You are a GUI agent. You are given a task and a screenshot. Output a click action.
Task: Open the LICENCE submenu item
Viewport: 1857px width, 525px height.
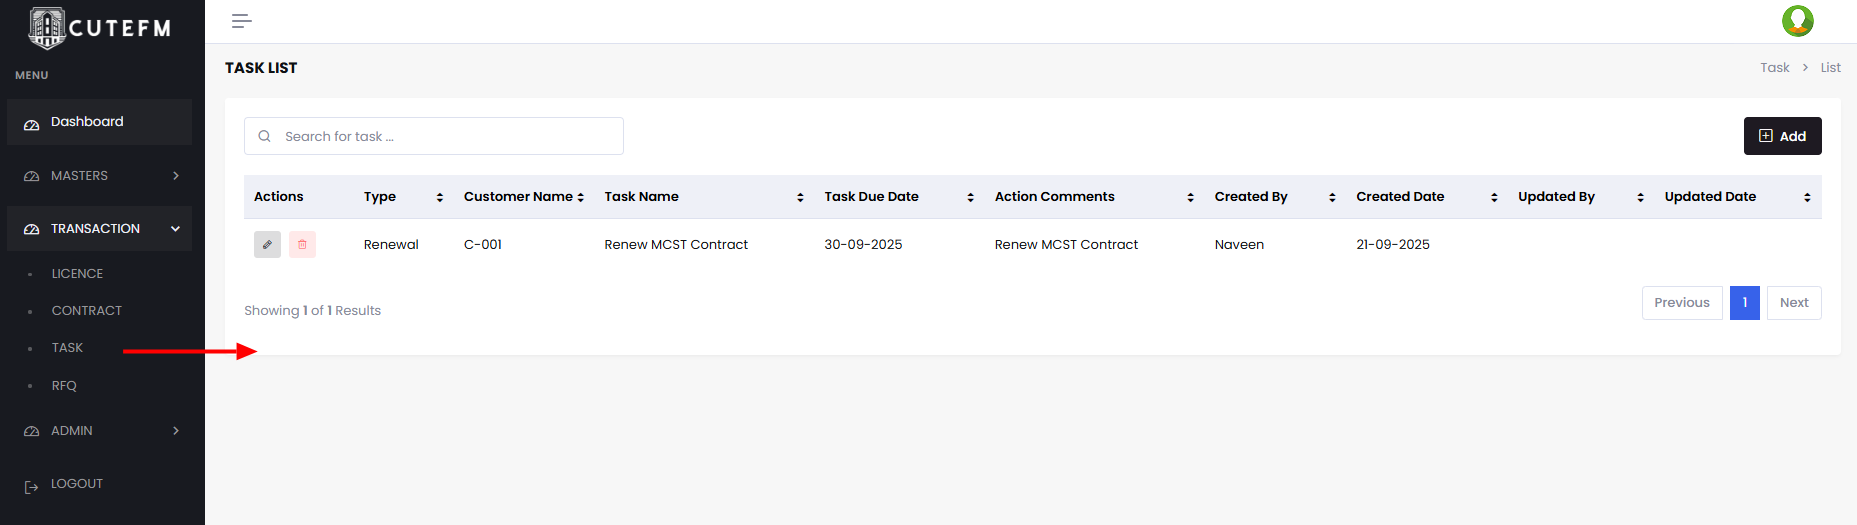77,274
